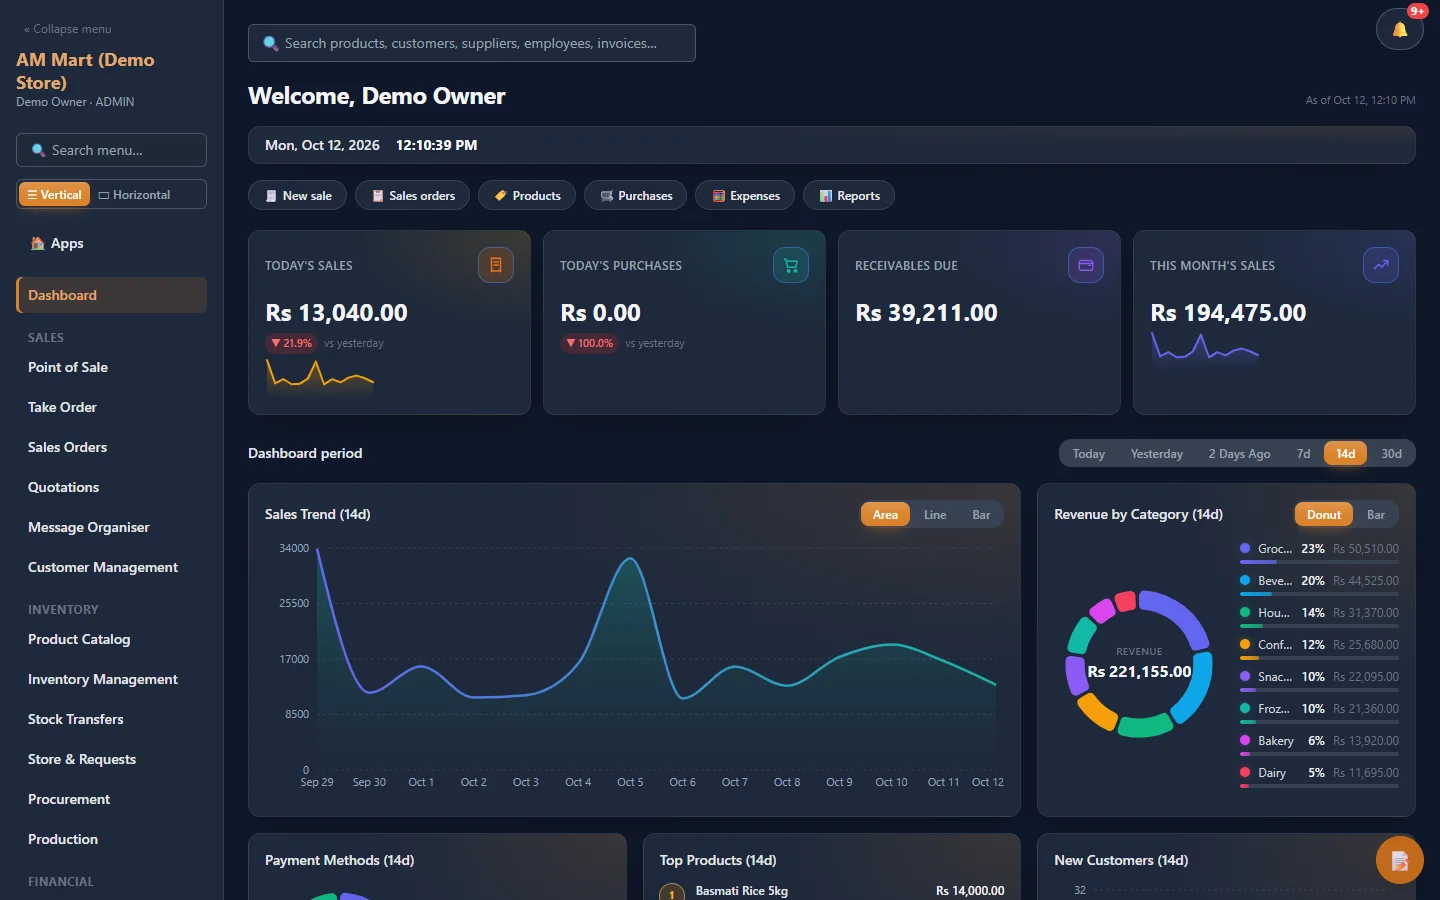
Task: Open Stock Transfers in sidebar
Action: click(x=111, y=719)
